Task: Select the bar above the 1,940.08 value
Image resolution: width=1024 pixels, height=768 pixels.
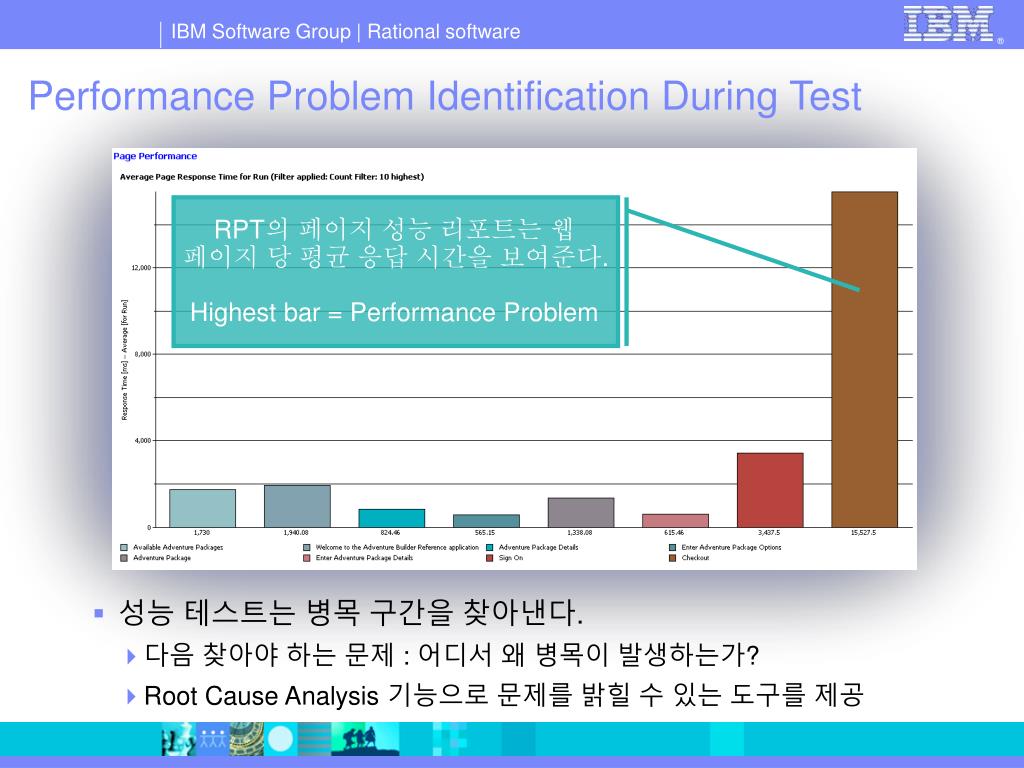Action: pos(297,506)
